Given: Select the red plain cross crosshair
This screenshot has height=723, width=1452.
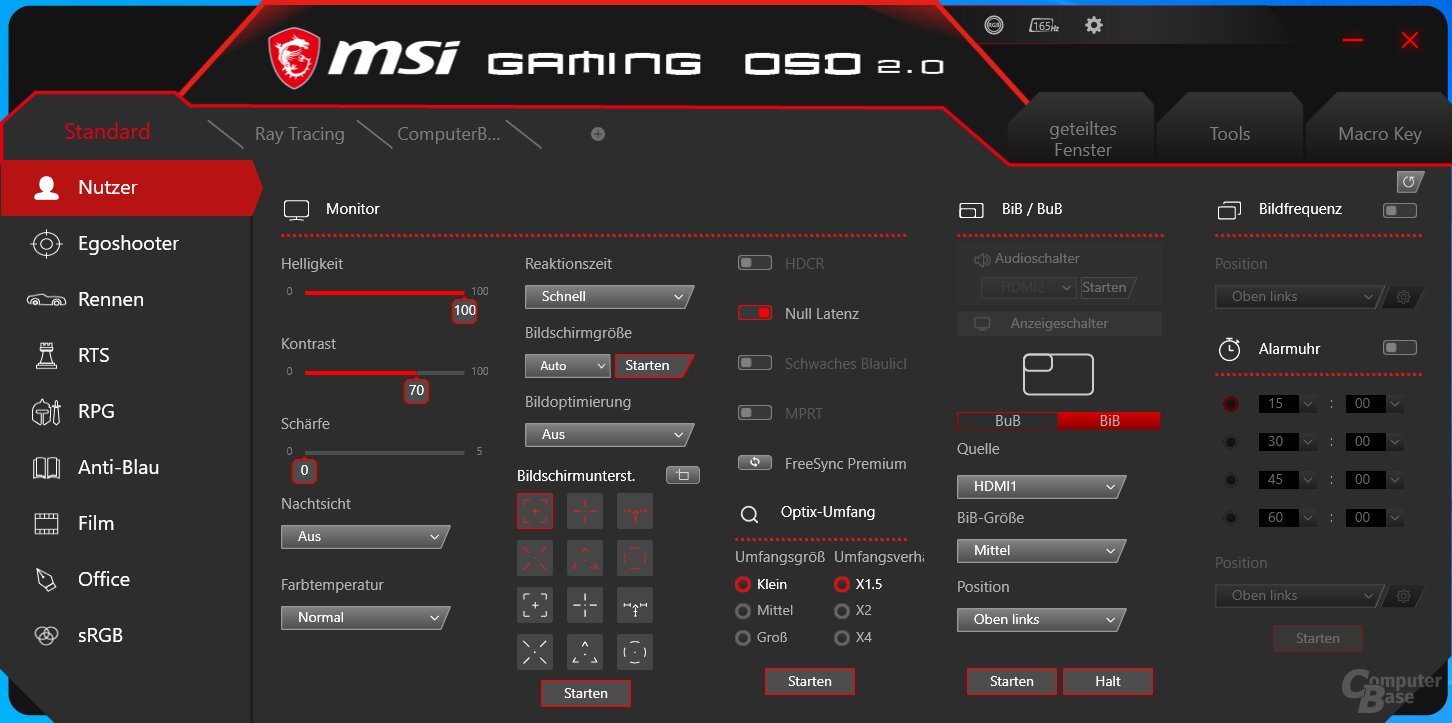Looking at the screenshot, I should [x=585, y=511].
